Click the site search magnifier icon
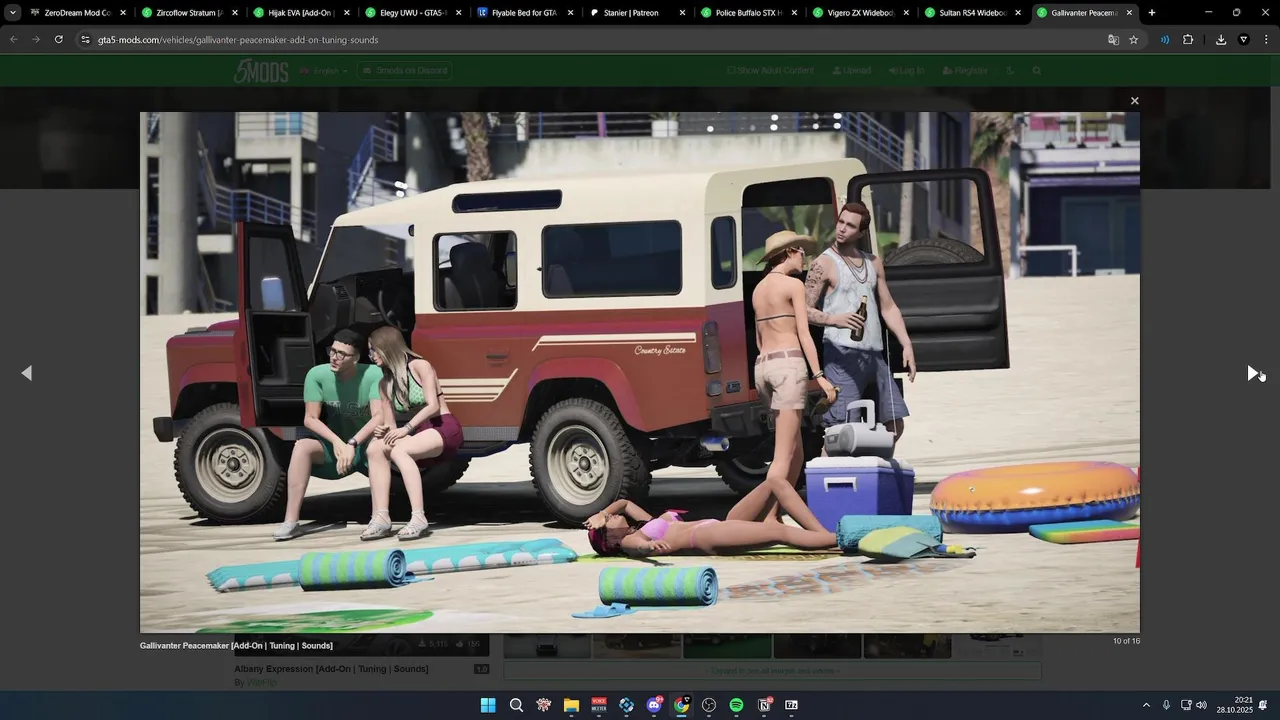The height and width of the screenshot is (720, 1280). (1037, 71)
